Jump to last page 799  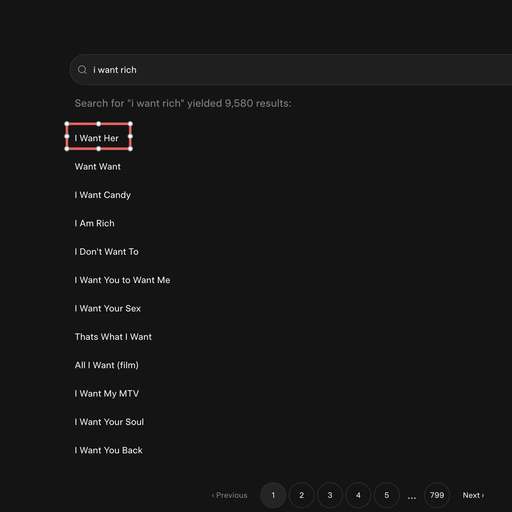(x=437, y=495)
